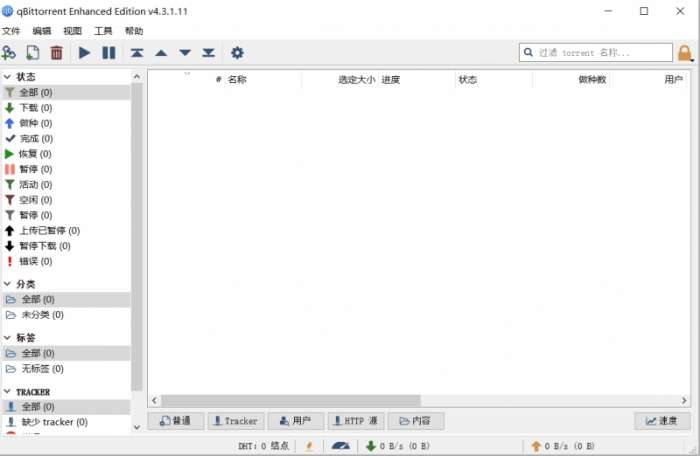Open the 工具 menu
Screen dimensions: 700x456
click(x=103, y=31)
